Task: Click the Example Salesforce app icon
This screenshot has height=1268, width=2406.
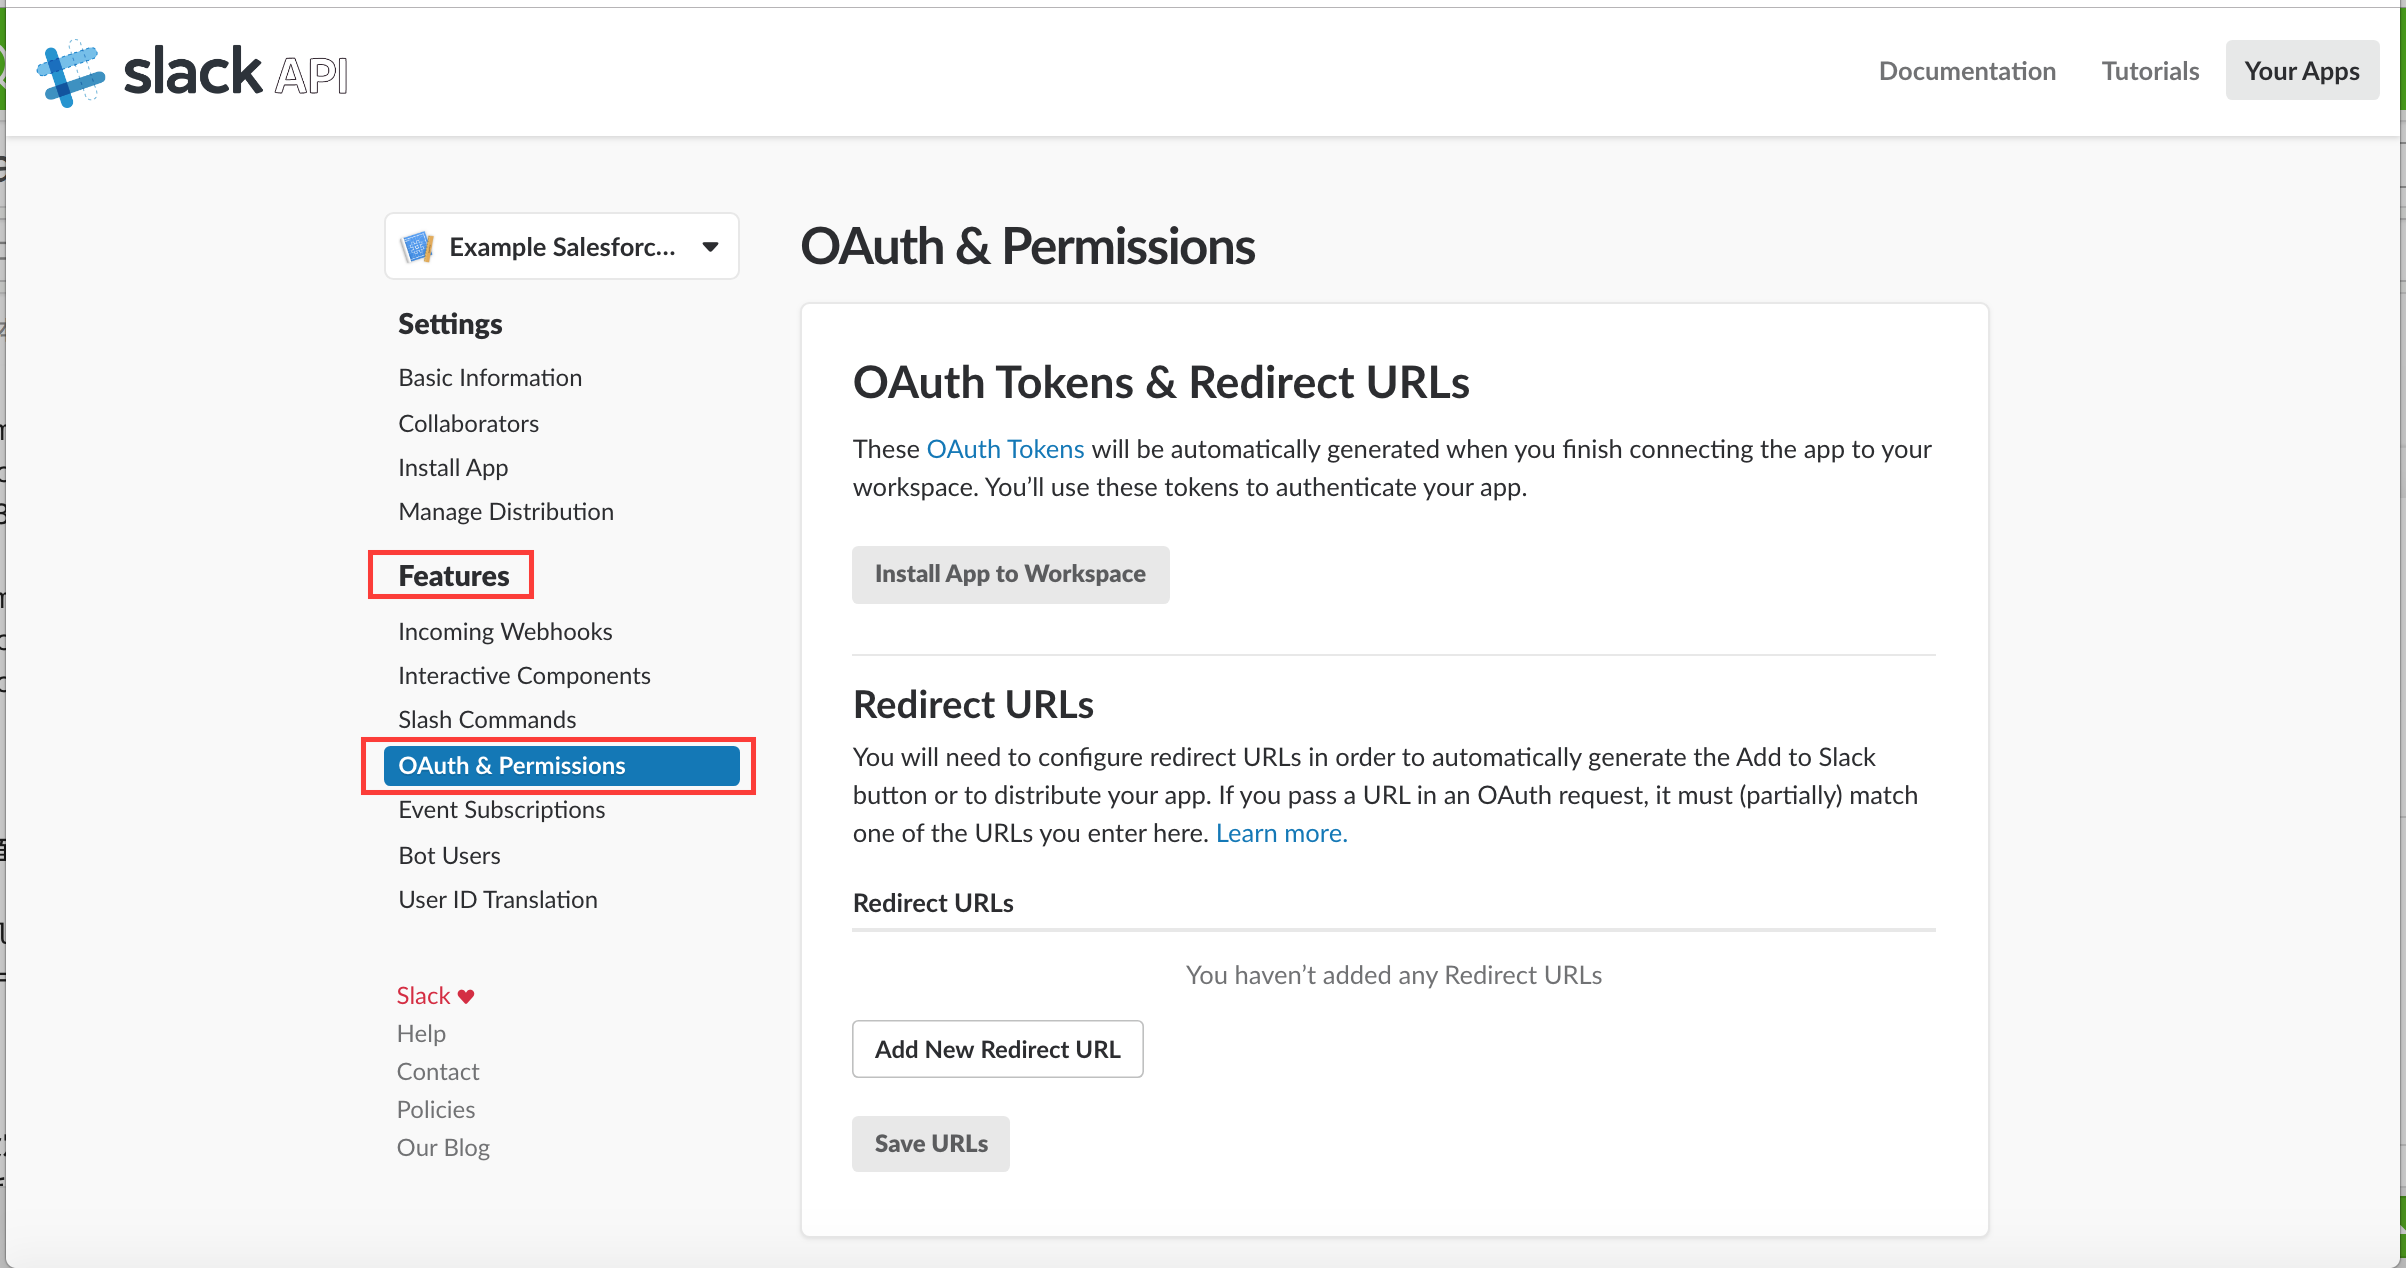Action: pyautogui.click(x=417, y=246)
